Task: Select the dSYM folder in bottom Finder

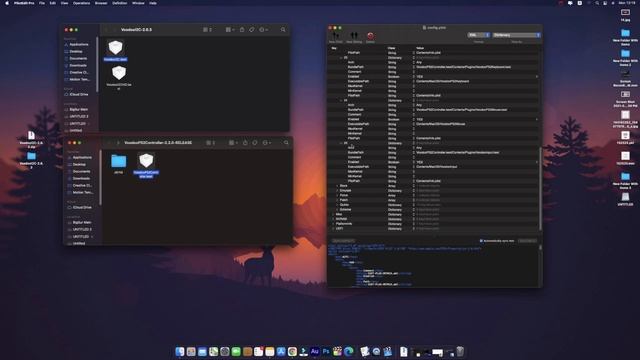Action: pyautogui.click(x=119, y=164)
